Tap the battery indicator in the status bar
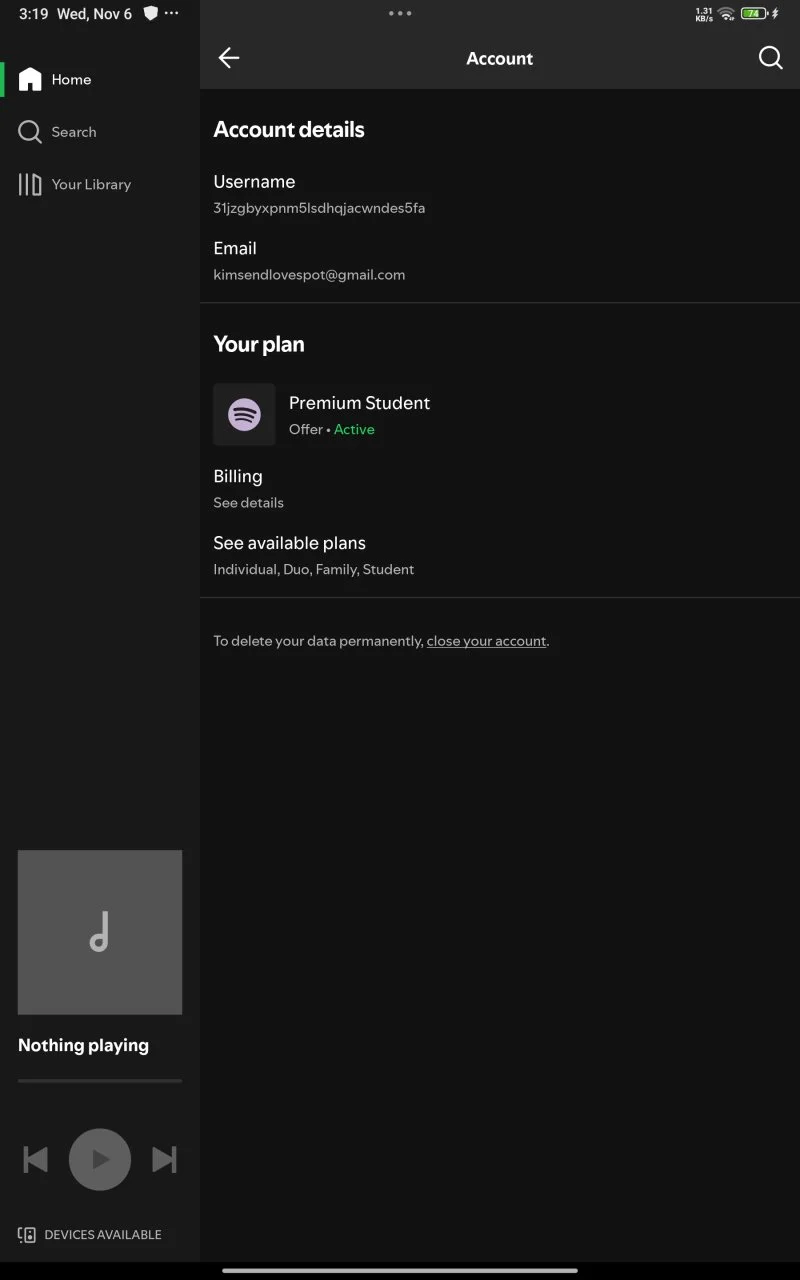This screenshot has height=1280, width=800. [x=754, y=14]
